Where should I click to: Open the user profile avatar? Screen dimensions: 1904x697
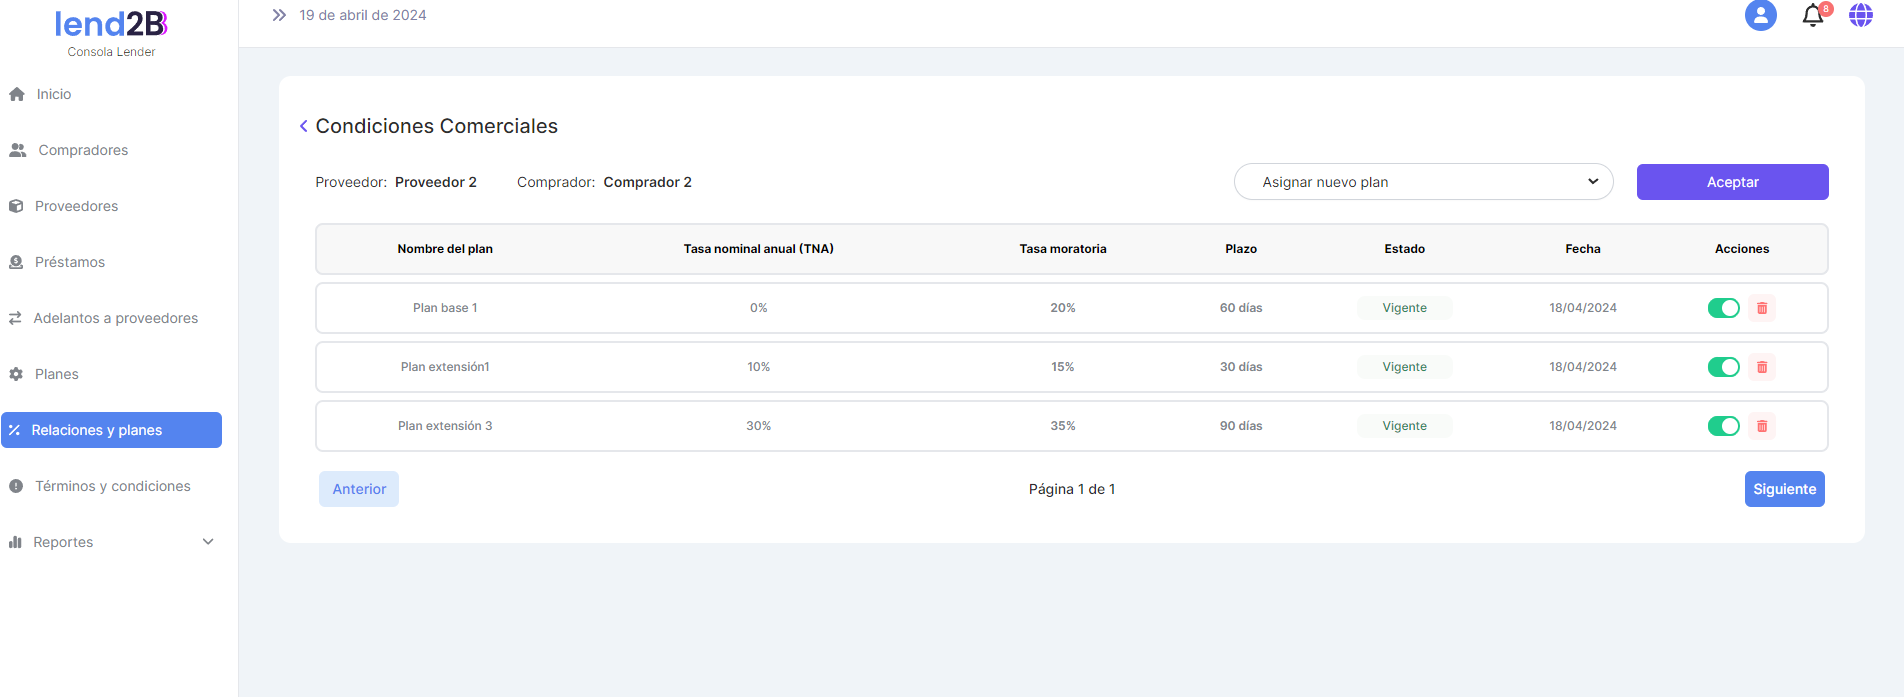pos(1760,16)
